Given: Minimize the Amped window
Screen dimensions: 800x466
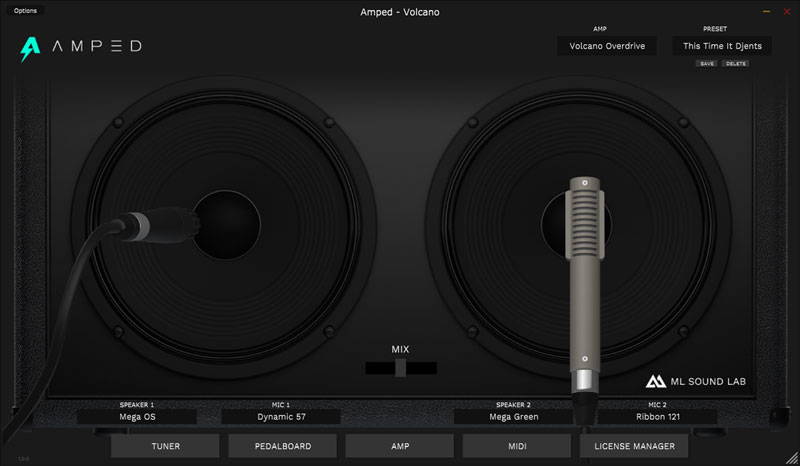Looking at the screenshot, I should 766,11.
